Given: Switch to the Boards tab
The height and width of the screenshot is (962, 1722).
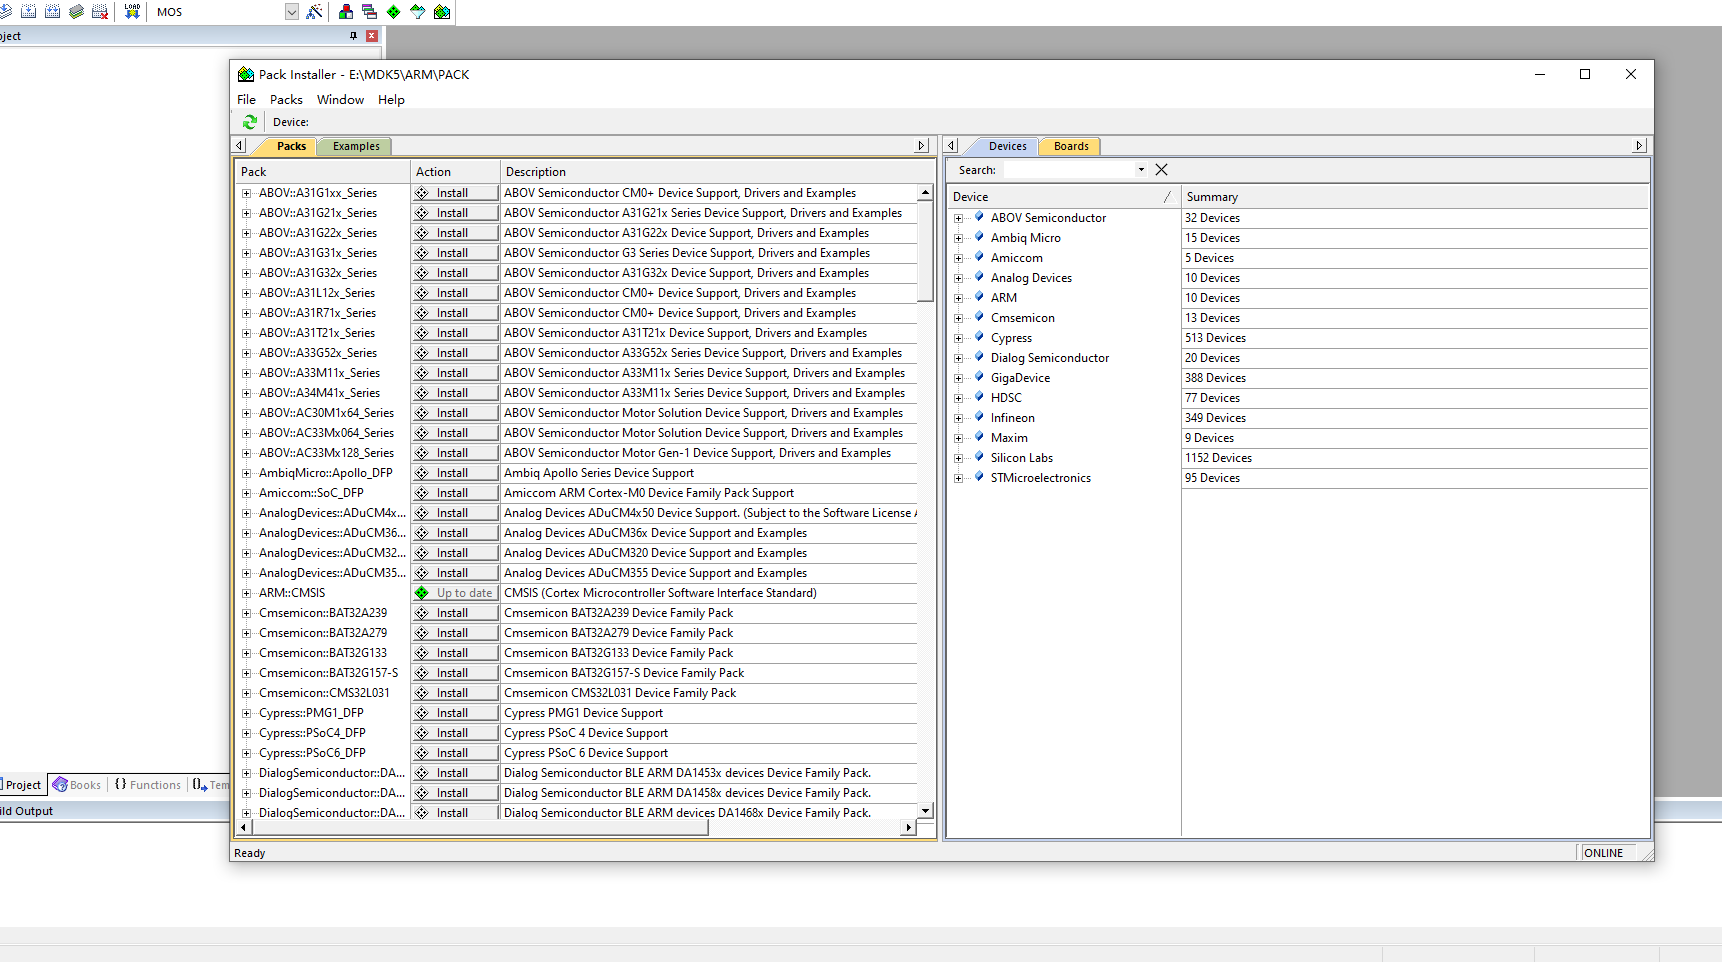Looking at the screenshot, I should click(x=1071, y=146).
